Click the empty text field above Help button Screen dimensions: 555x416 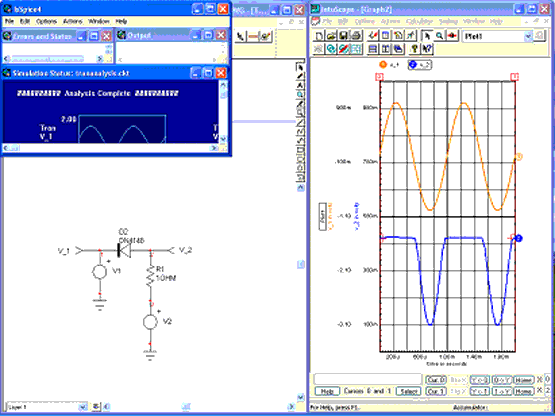point(368,379)
